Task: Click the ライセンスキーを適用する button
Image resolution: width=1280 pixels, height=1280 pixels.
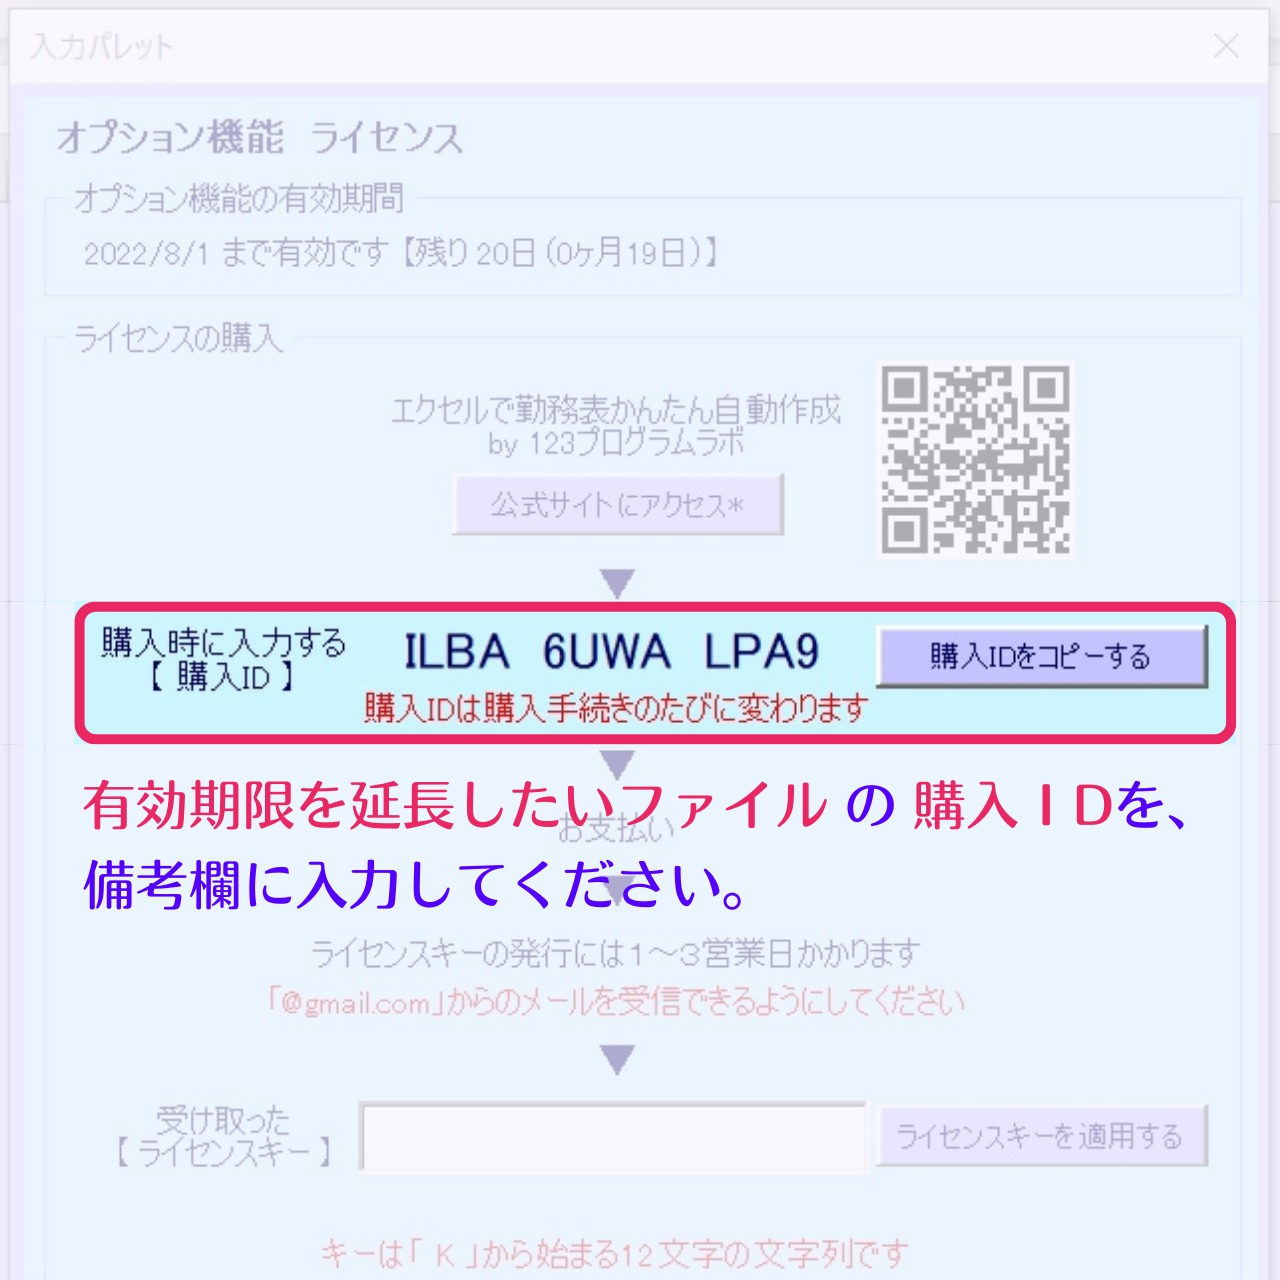Action: click(x=1042, y=1136)
